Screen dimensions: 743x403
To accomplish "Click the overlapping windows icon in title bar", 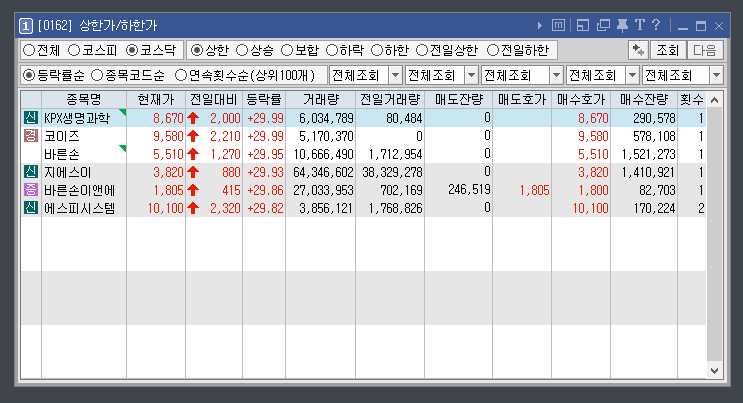I will pos(603,25).
